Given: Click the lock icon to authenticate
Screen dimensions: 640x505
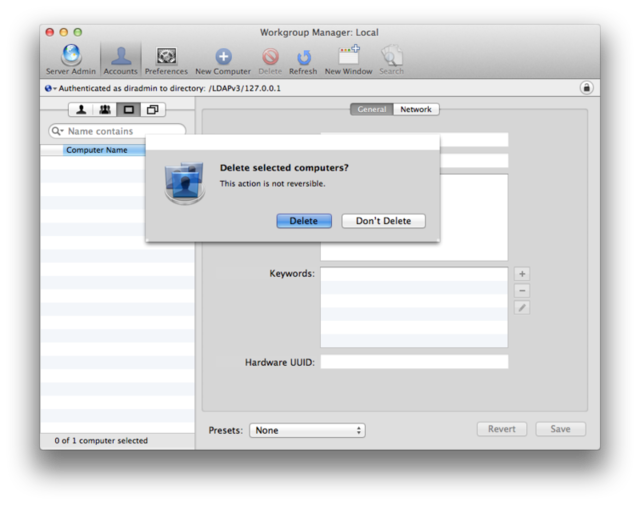Looking at the screenshot, I should tap(587, 88).
